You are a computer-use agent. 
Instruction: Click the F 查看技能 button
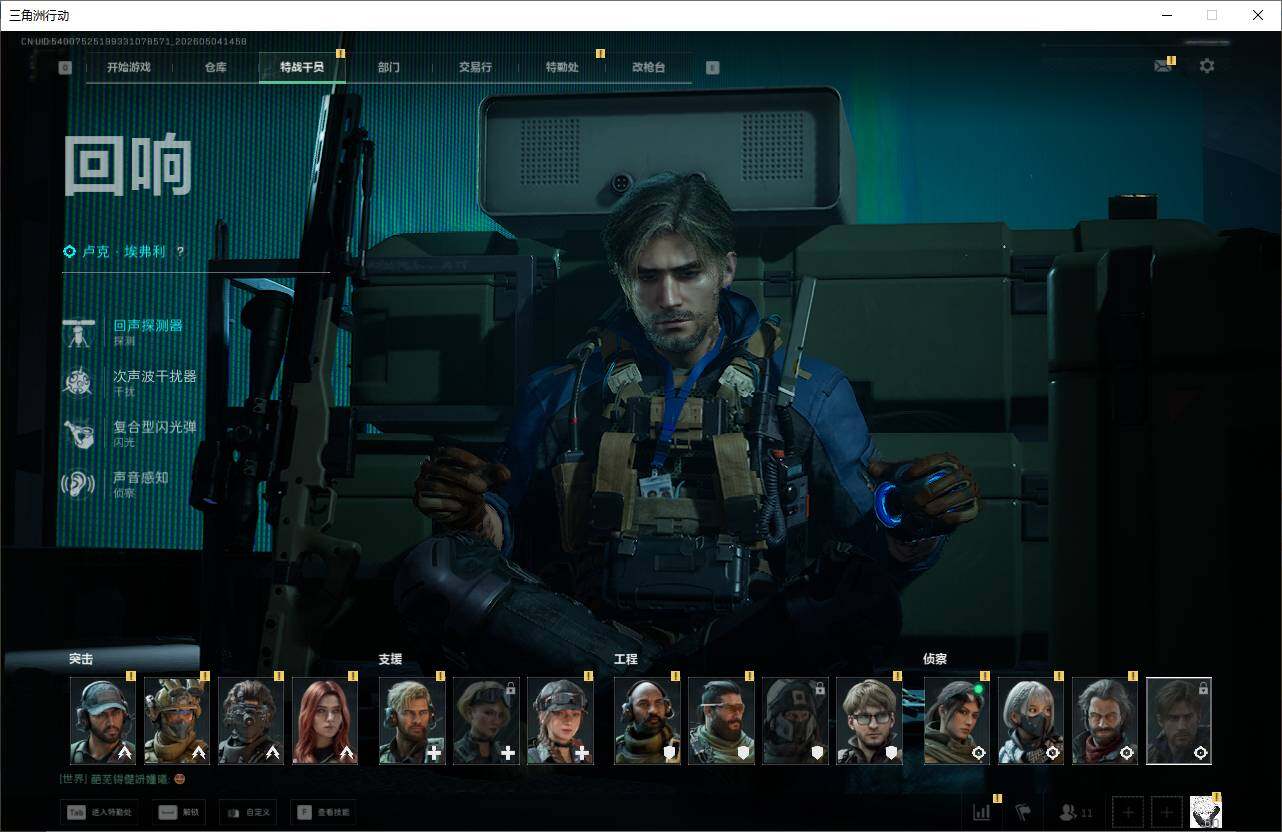tap(322, 812)
